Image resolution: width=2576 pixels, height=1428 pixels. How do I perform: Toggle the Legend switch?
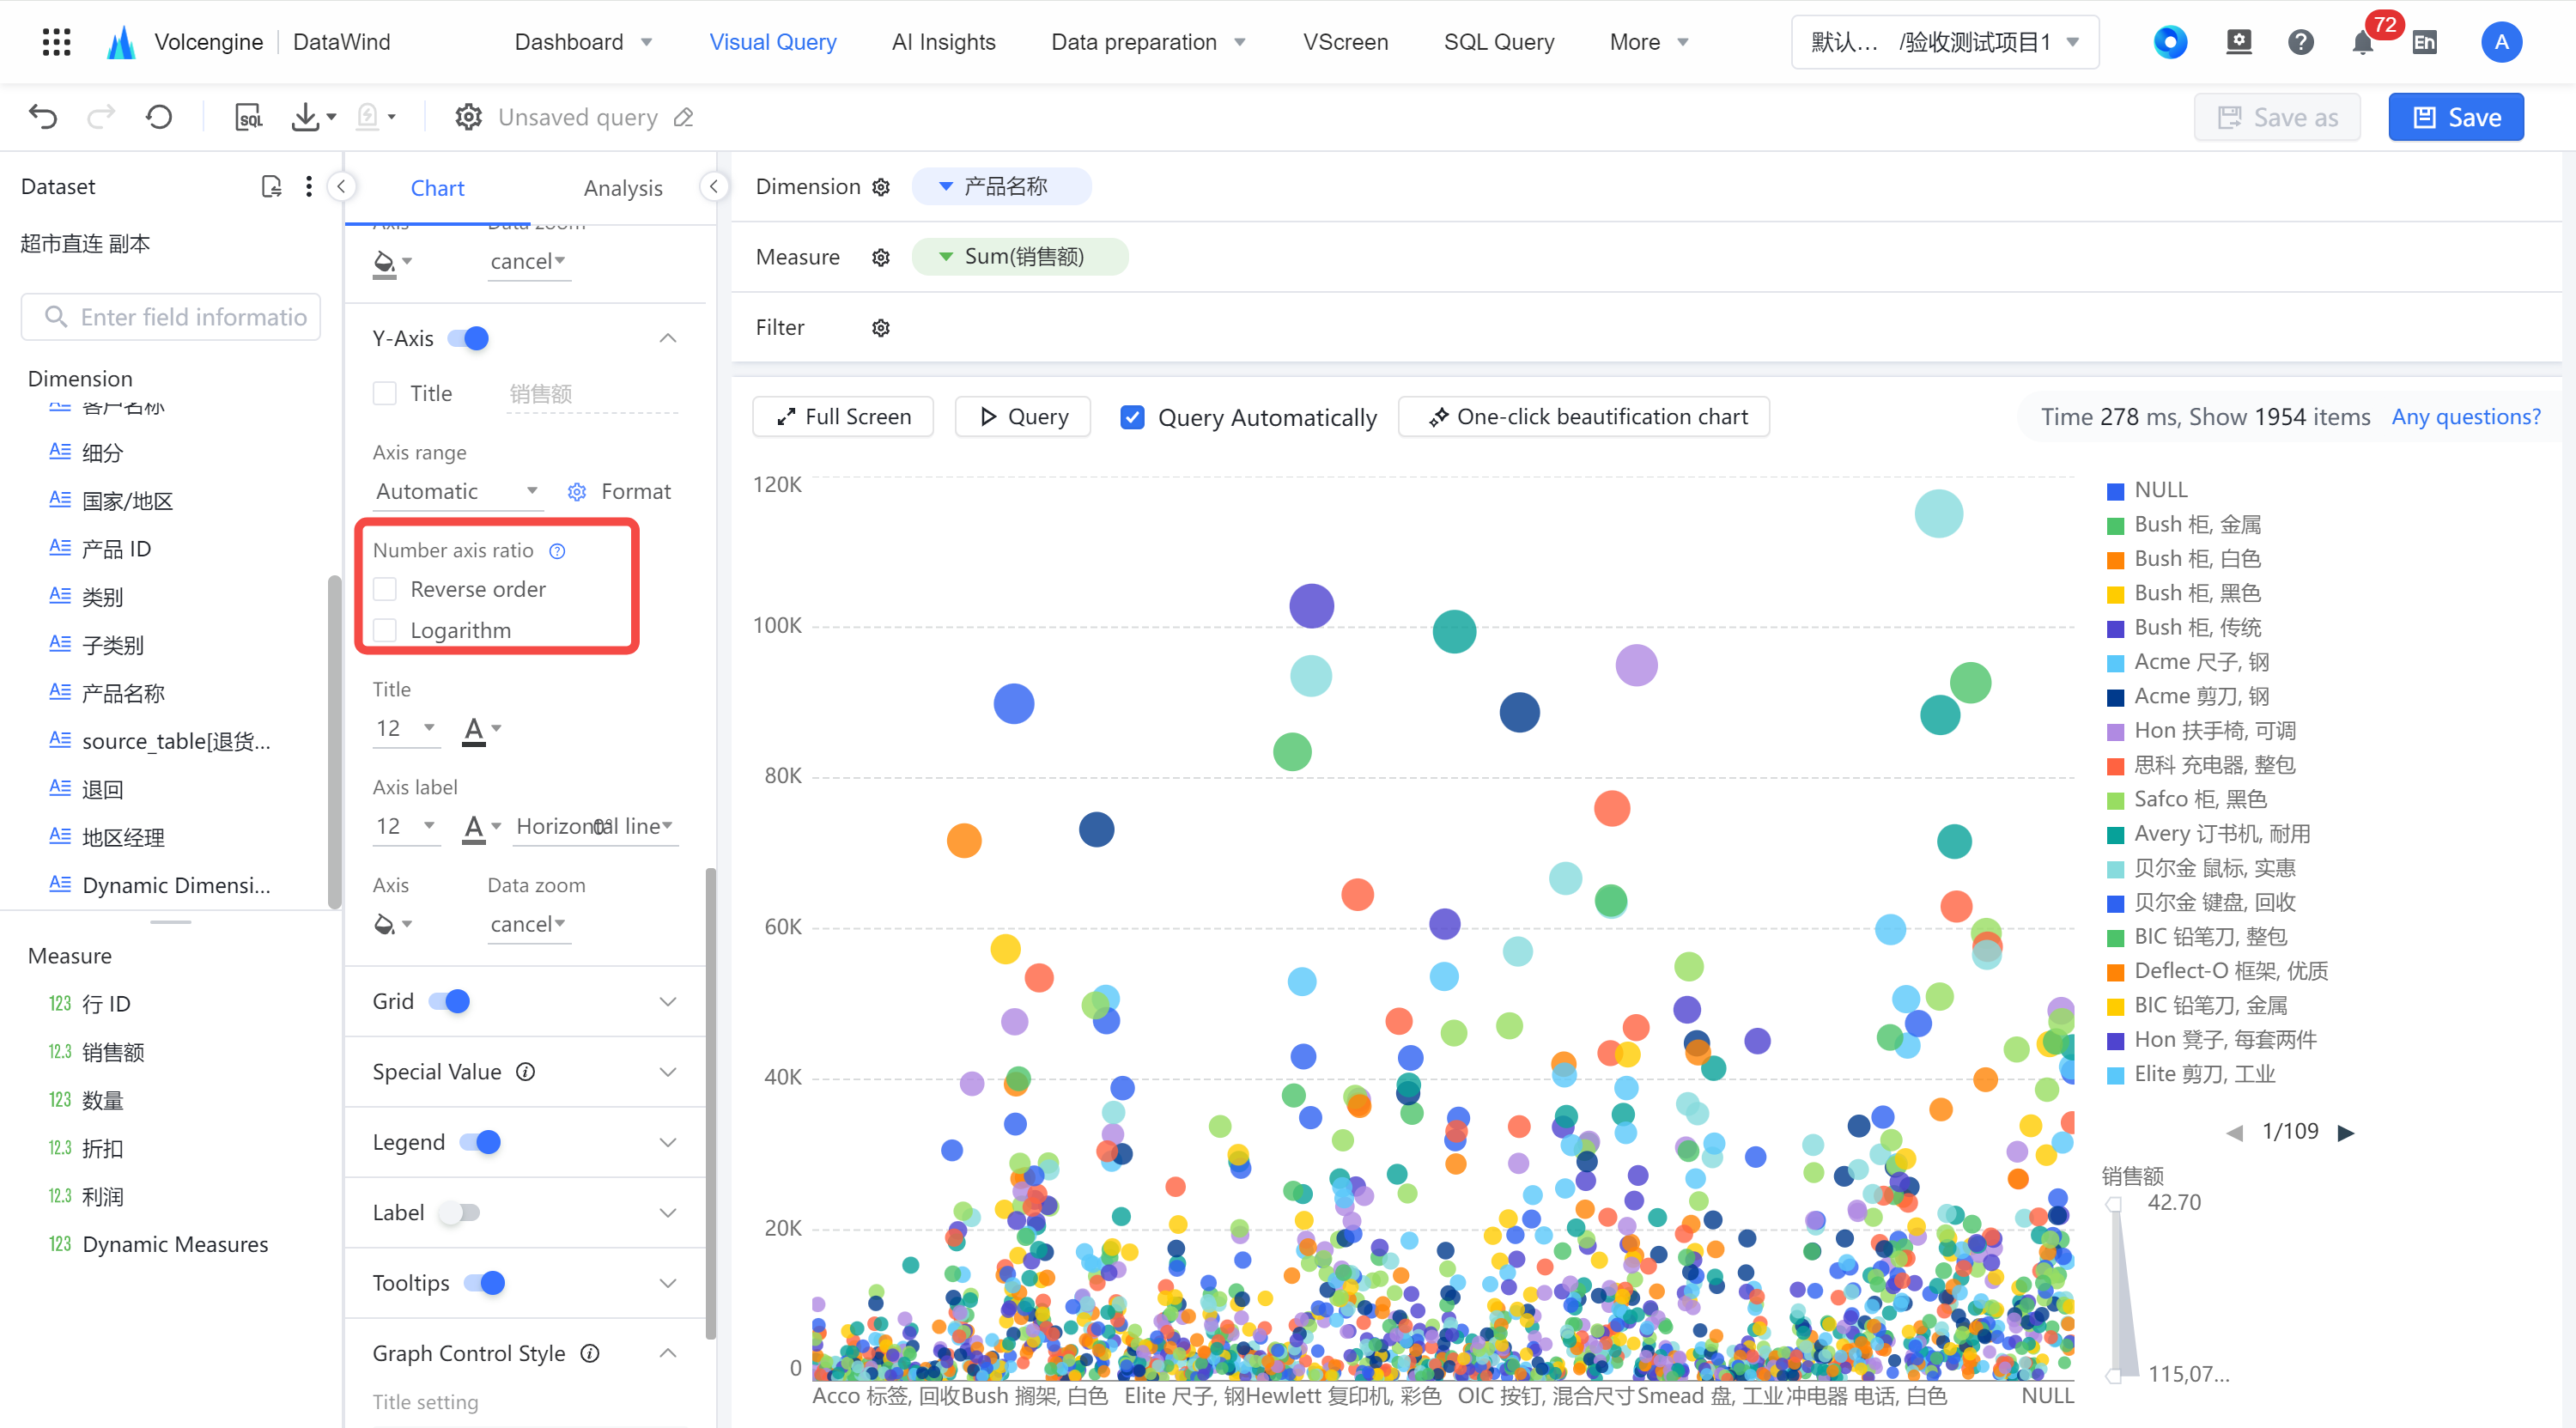click(x=480, y=1142)
